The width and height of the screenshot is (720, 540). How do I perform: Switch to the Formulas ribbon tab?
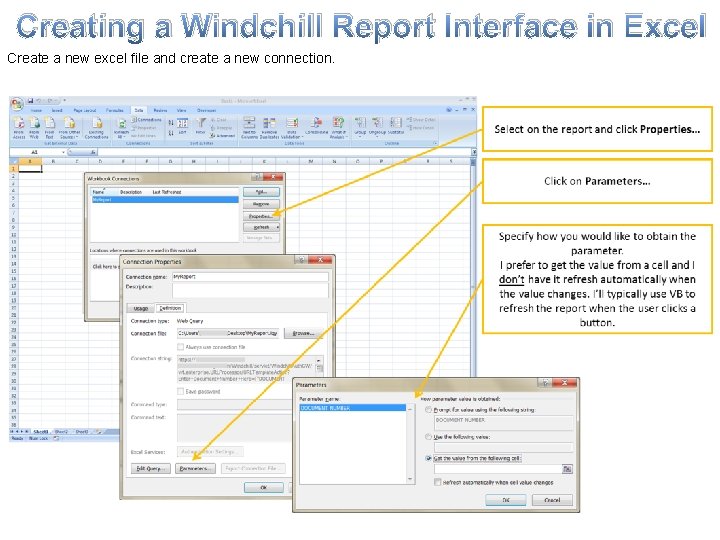pos(114,111)
